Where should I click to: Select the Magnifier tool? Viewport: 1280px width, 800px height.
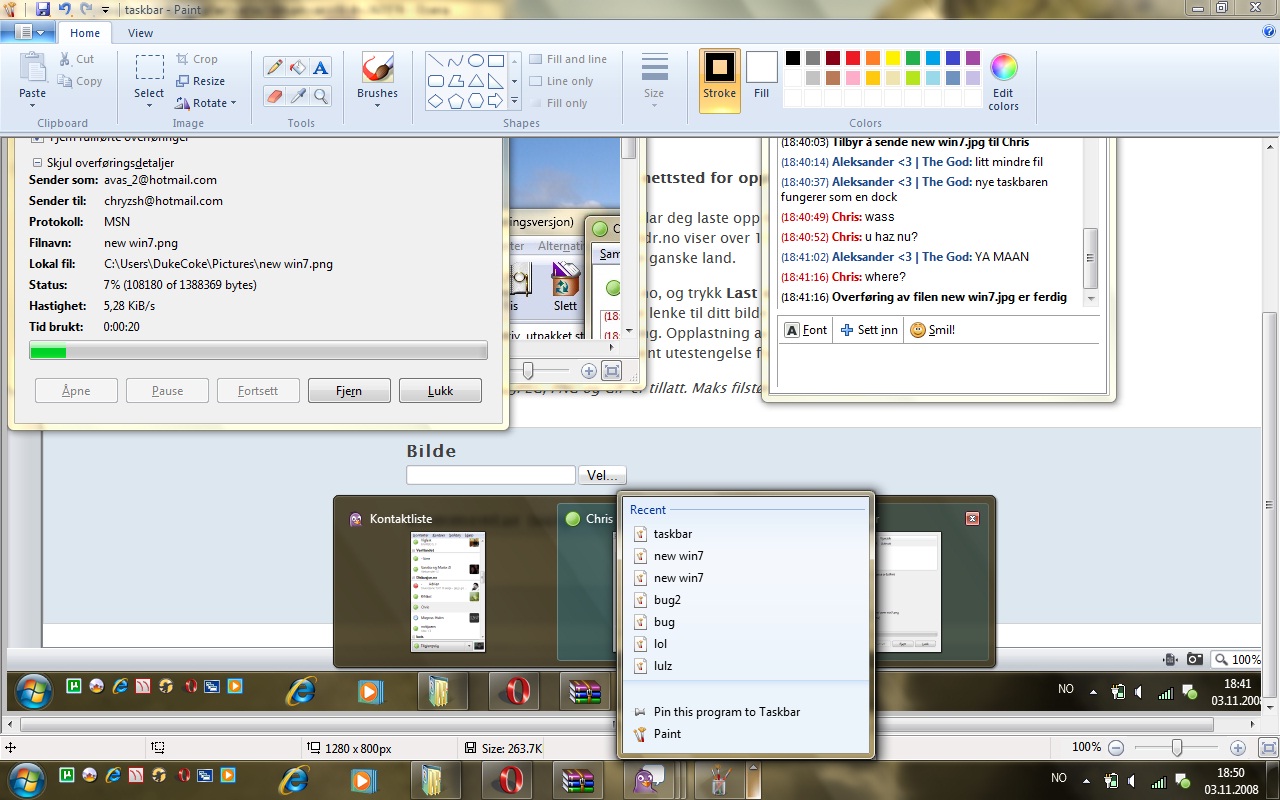[320, 96]
